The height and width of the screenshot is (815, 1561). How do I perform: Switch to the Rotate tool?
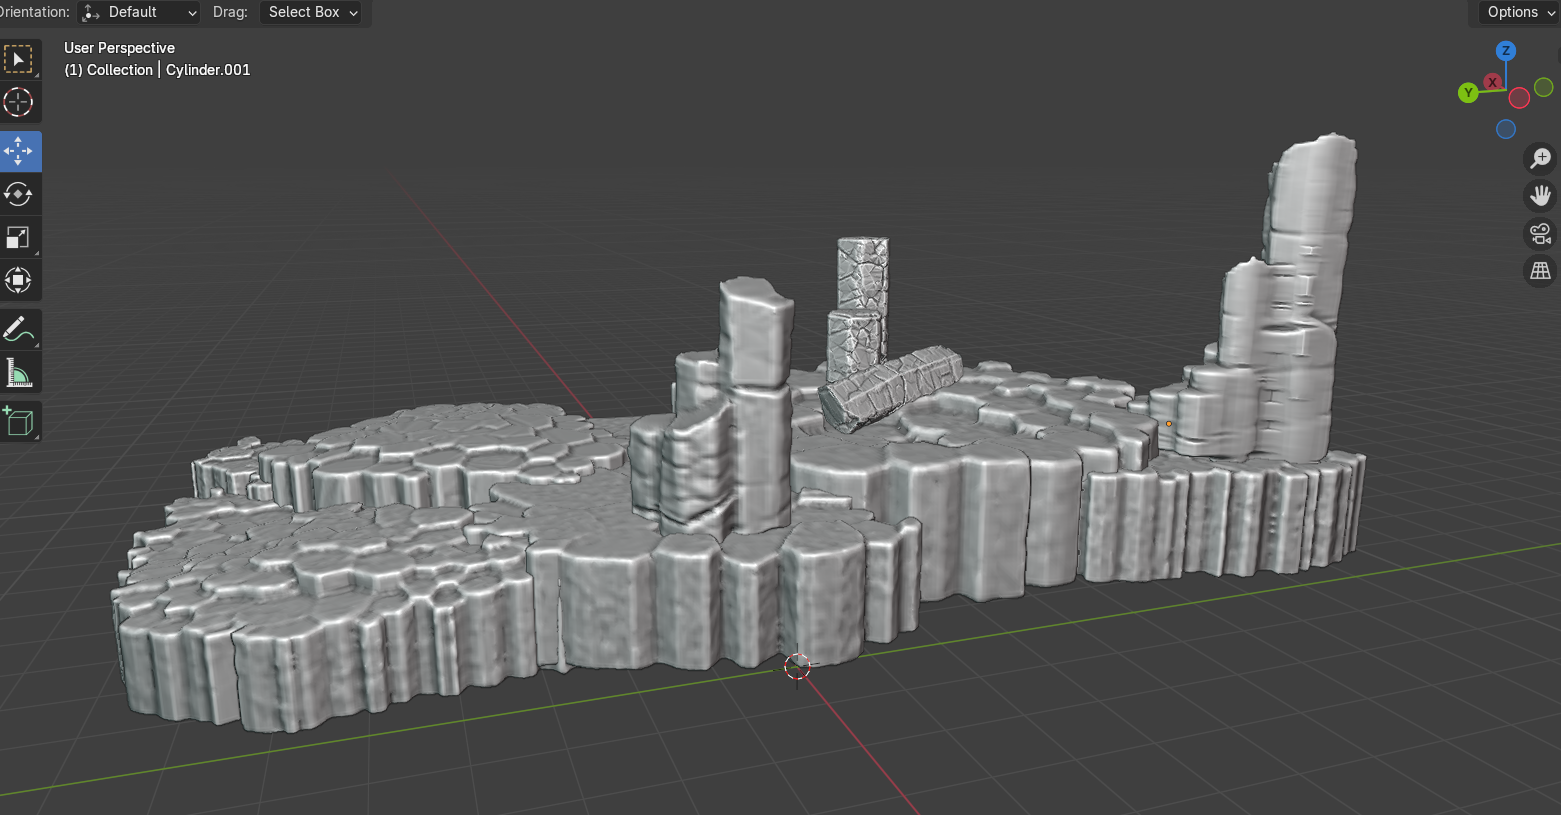click(19, 194)
